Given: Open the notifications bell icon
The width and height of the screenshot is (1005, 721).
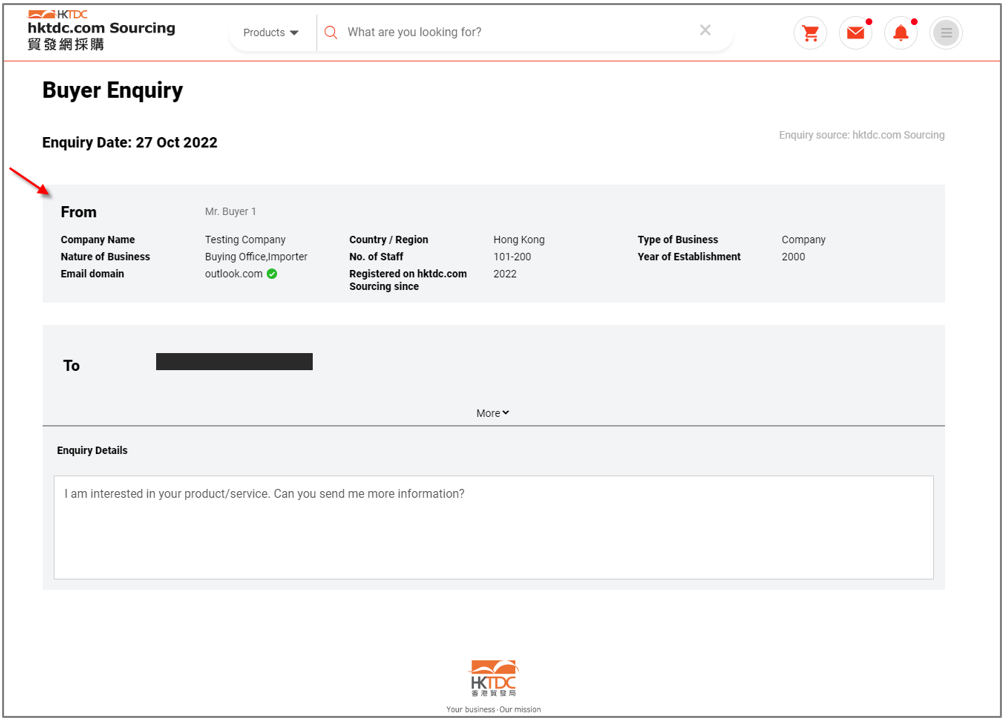Looking at the screenshot, I should point(901,33).
